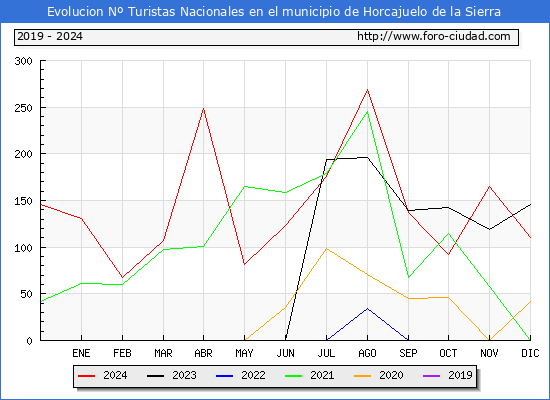Select the 2019 legend label

pyautogui.click(x=460, y=375)
